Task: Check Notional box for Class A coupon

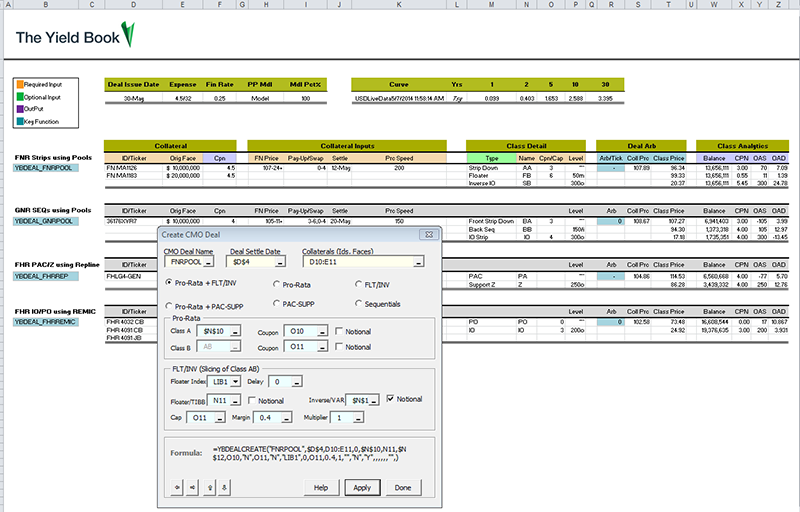Action: point(339,331)
